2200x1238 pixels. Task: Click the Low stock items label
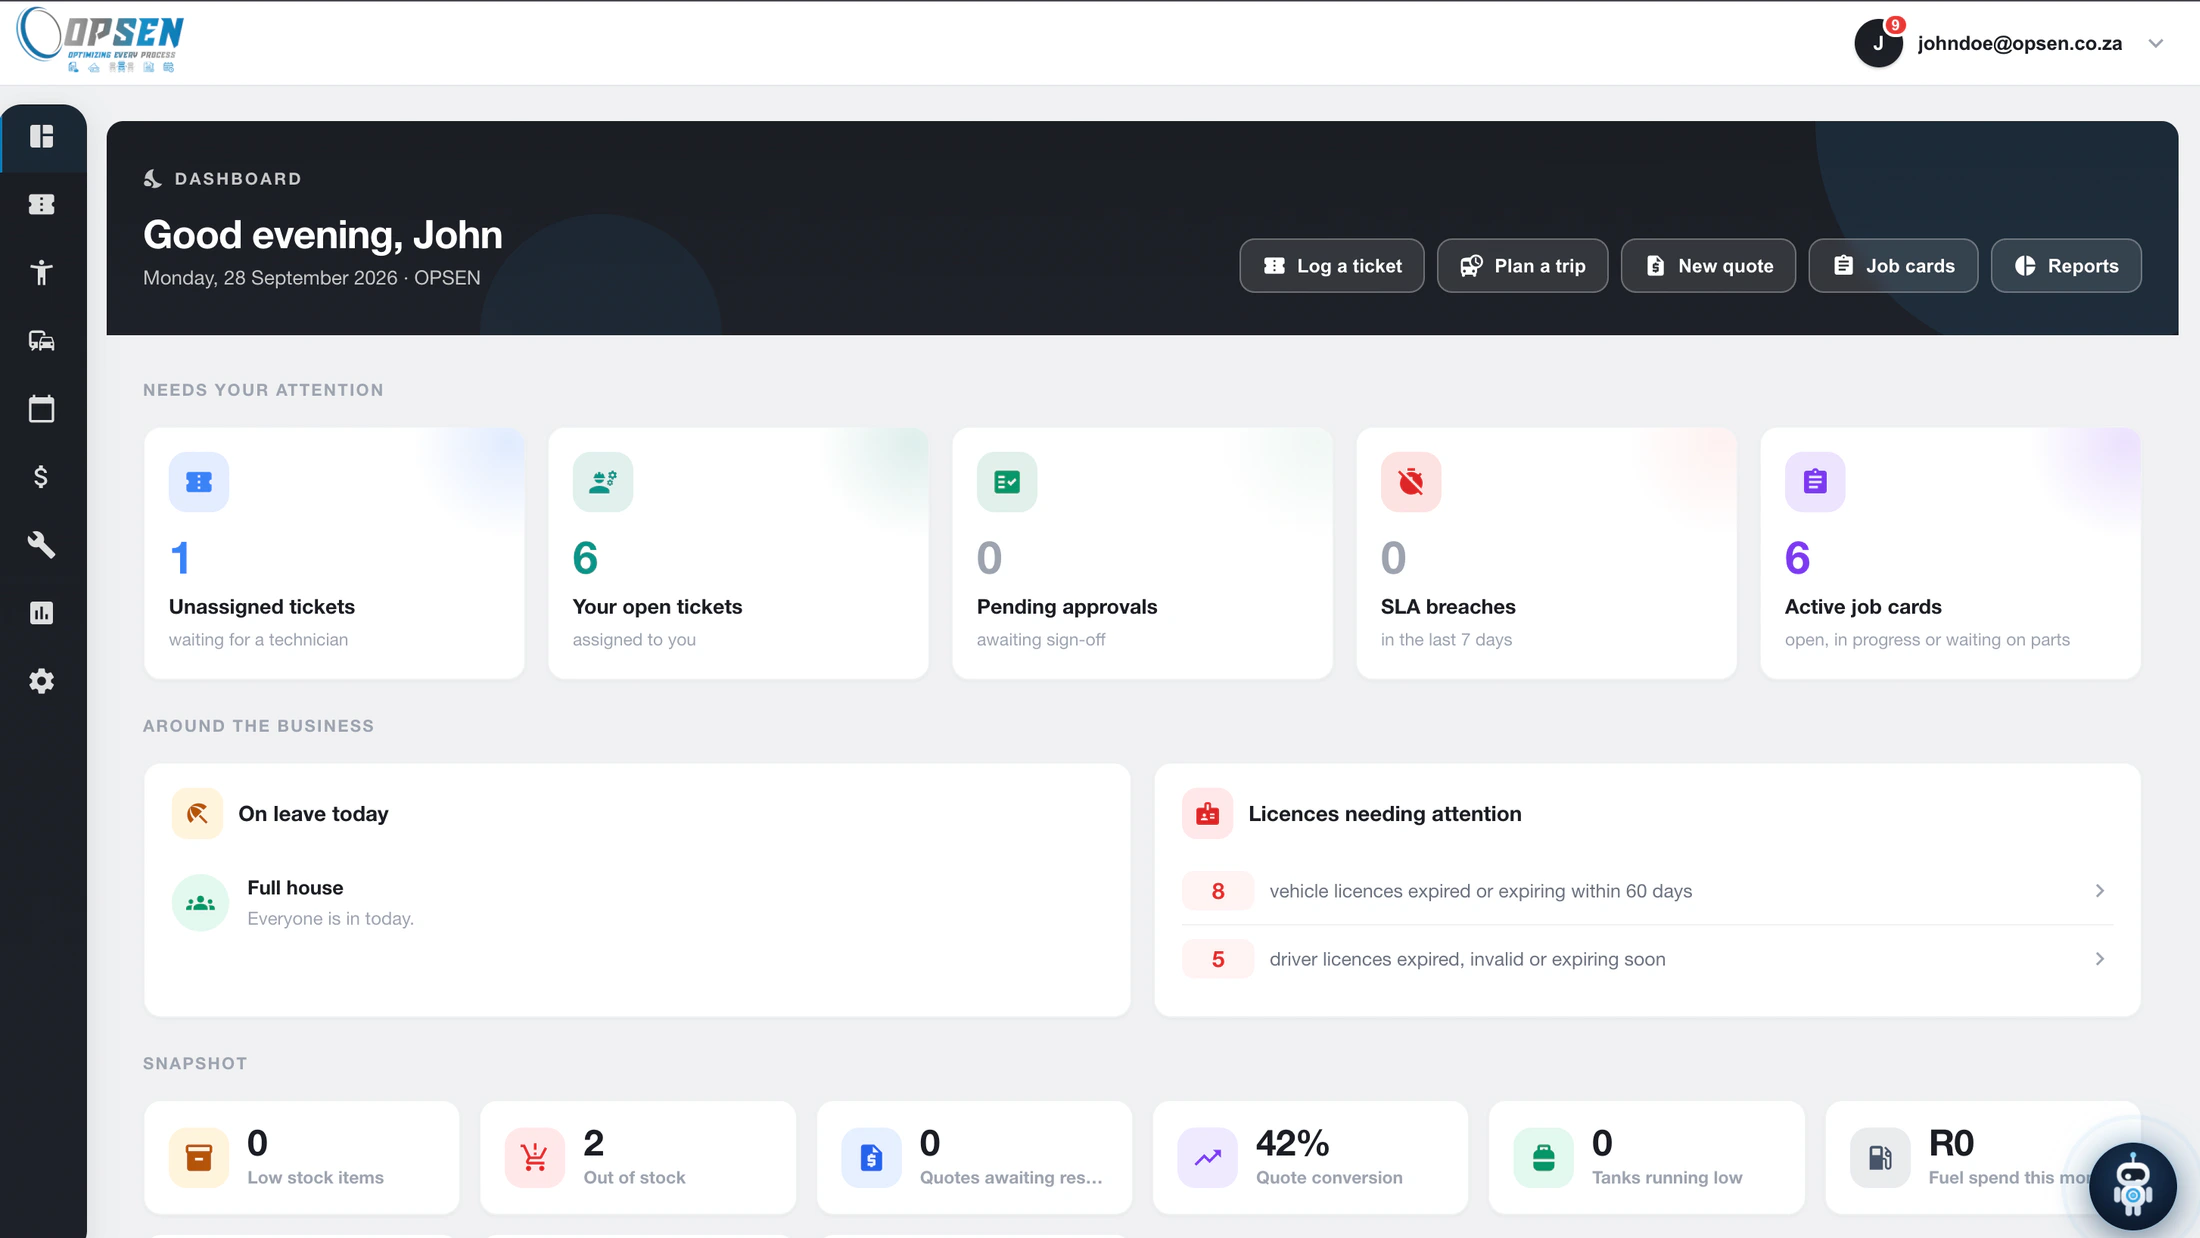click(315, 1178)
